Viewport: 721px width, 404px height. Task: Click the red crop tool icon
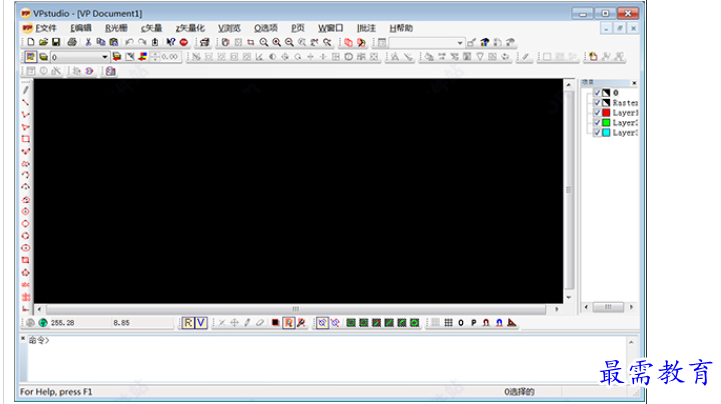click(251, 42)
